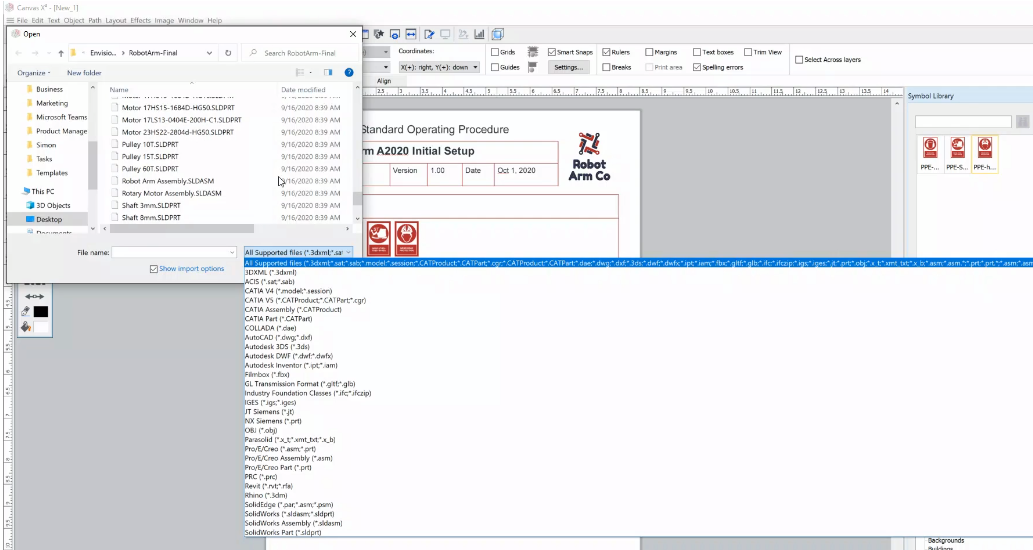Image resolution: width=1033 pixels, height=550 pixels.
Task: Click the file list horizontal scrollbar
Action: 182,229
